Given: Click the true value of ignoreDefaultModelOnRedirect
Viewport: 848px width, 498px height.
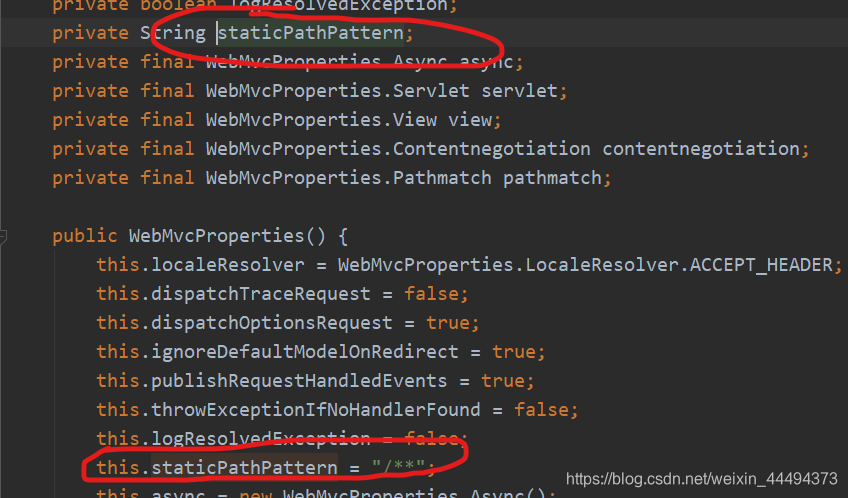Looking at the screenshot, I should point(514,352).
